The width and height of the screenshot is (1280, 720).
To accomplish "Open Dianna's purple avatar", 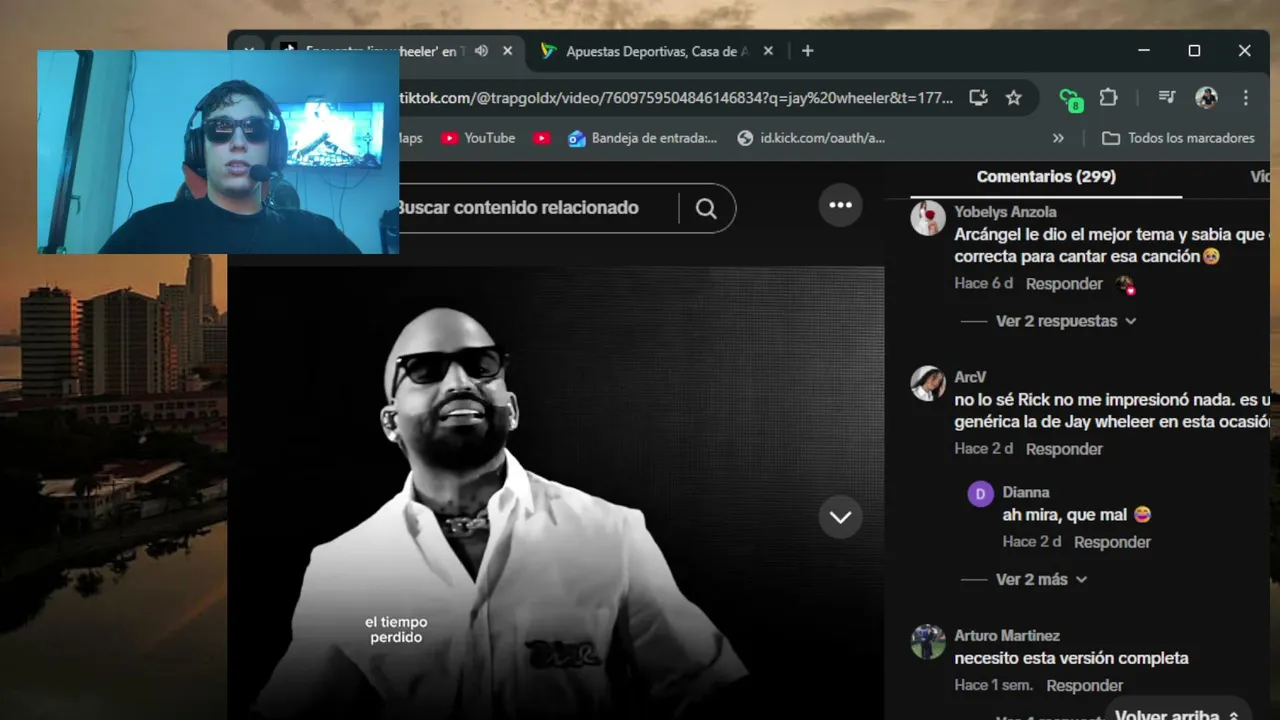I will point(980,494).
